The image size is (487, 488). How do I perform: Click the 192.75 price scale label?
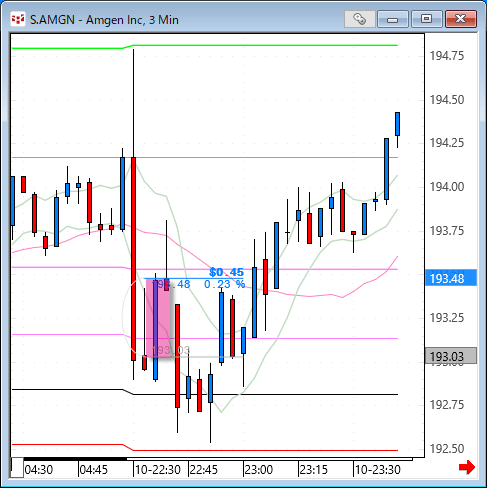click(x=447, y=405)
